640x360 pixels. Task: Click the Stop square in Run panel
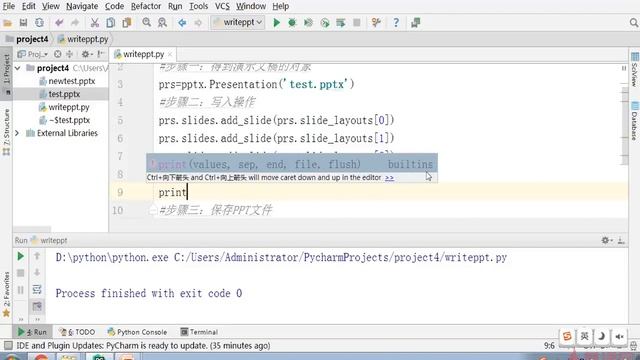pyautogui.click(x=20, y=273)
